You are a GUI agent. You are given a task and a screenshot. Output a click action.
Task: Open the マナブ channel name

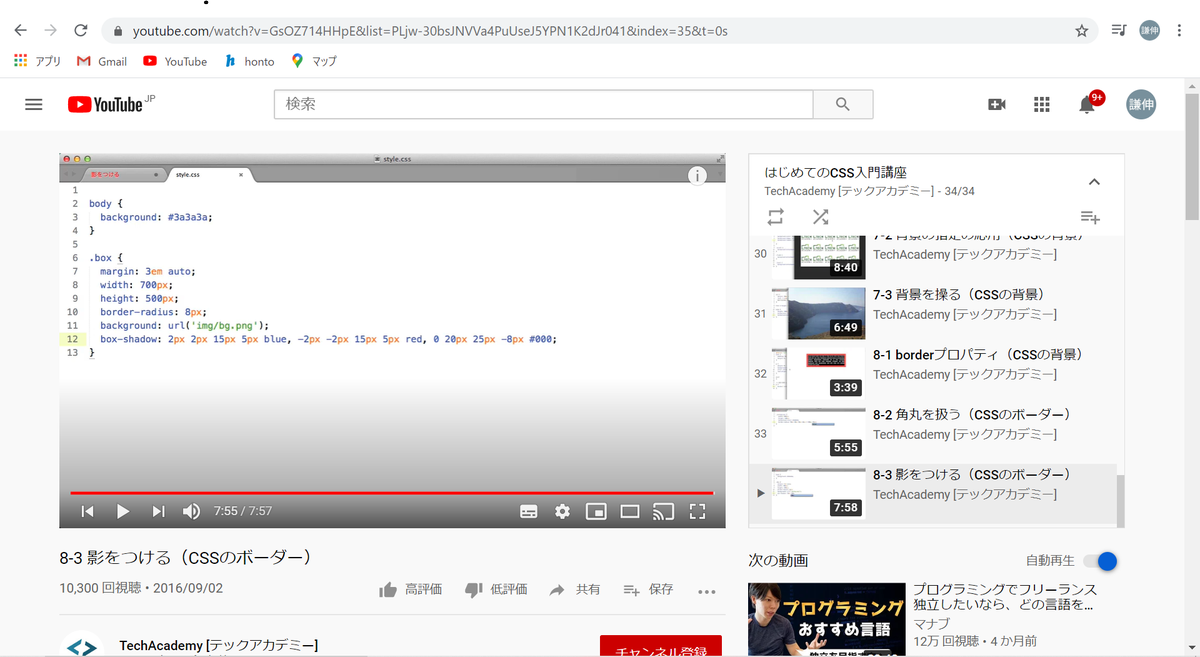point(930,622)
